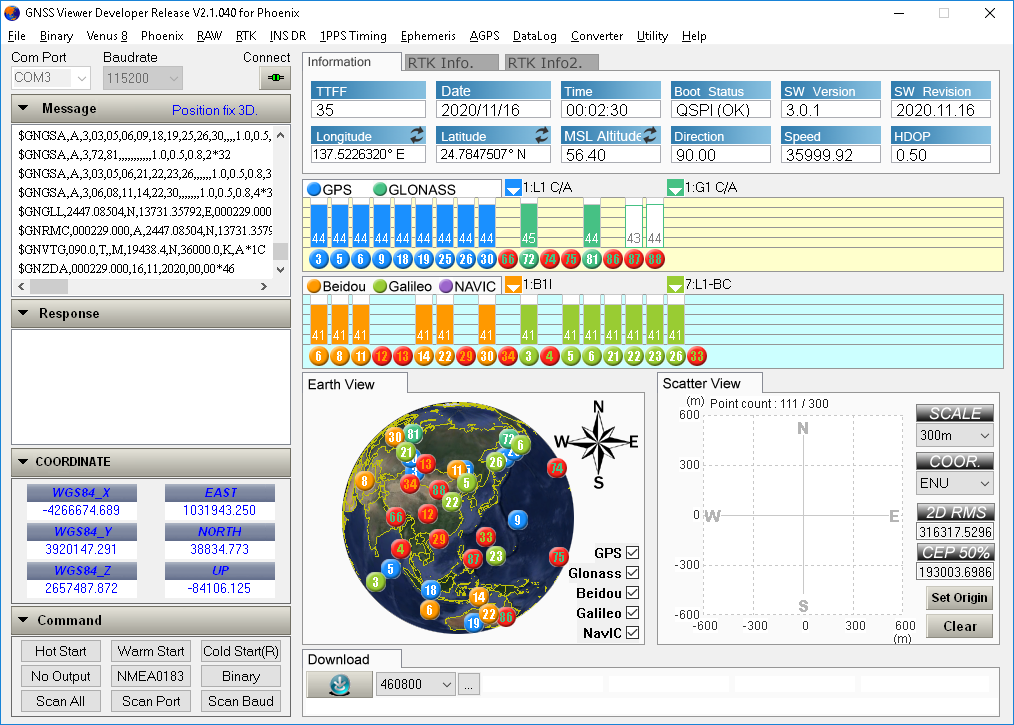Screen dimensions: 1014x725
Task: Open the 1:B1I signal dropdown
Action: (513, 285)
